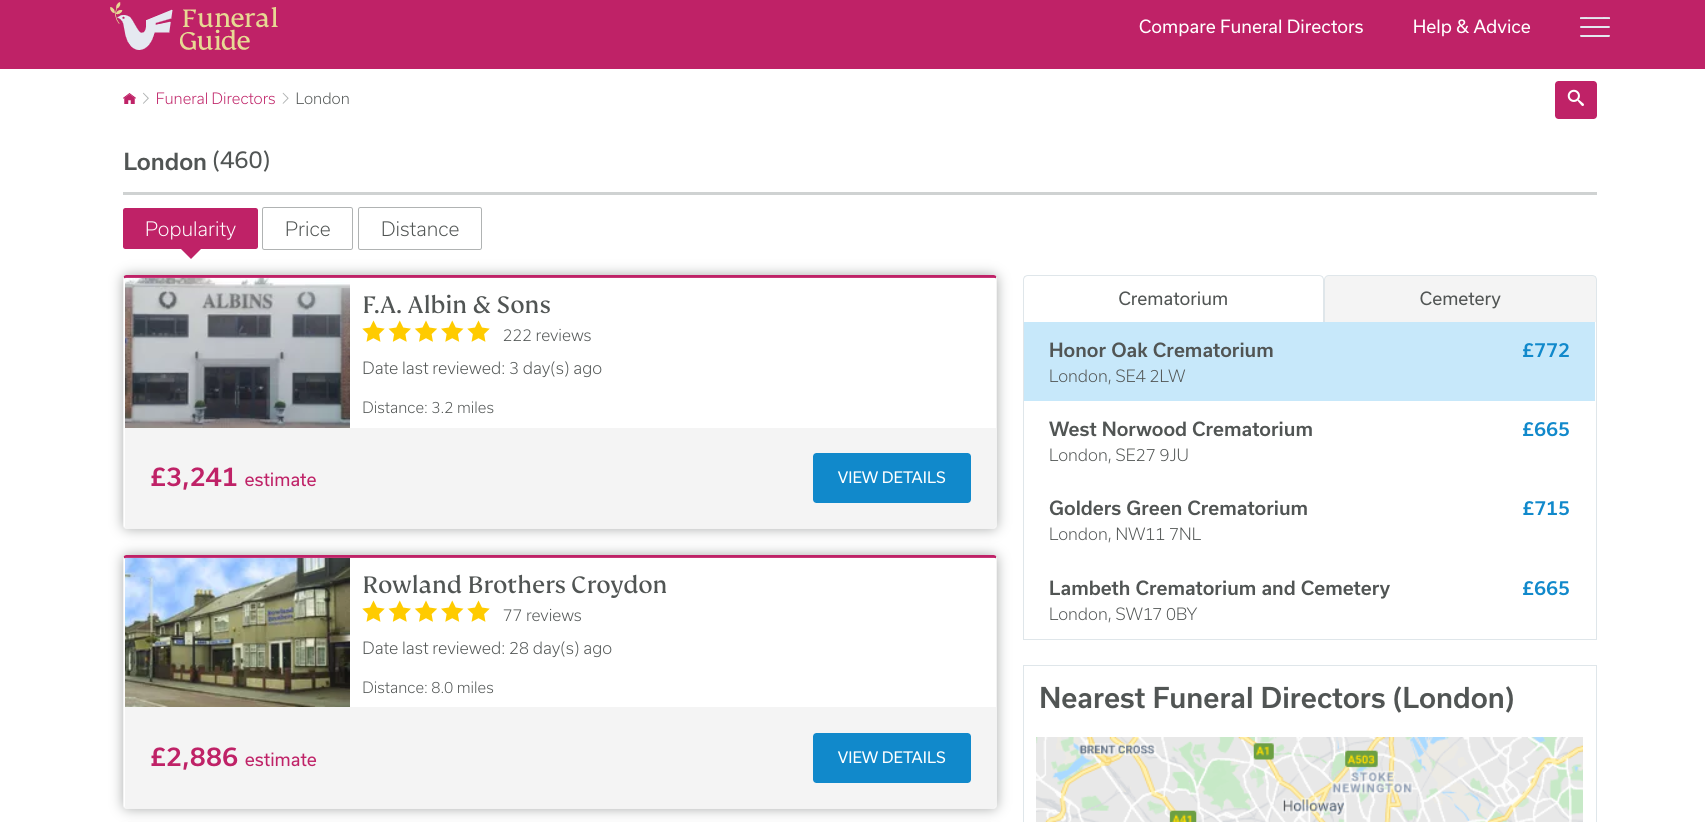Image resolution: width=1705 pixels, height=822 pixels.
Task: Click the 'London, SE4 2LW' address
Action: tap(1117, 377)
